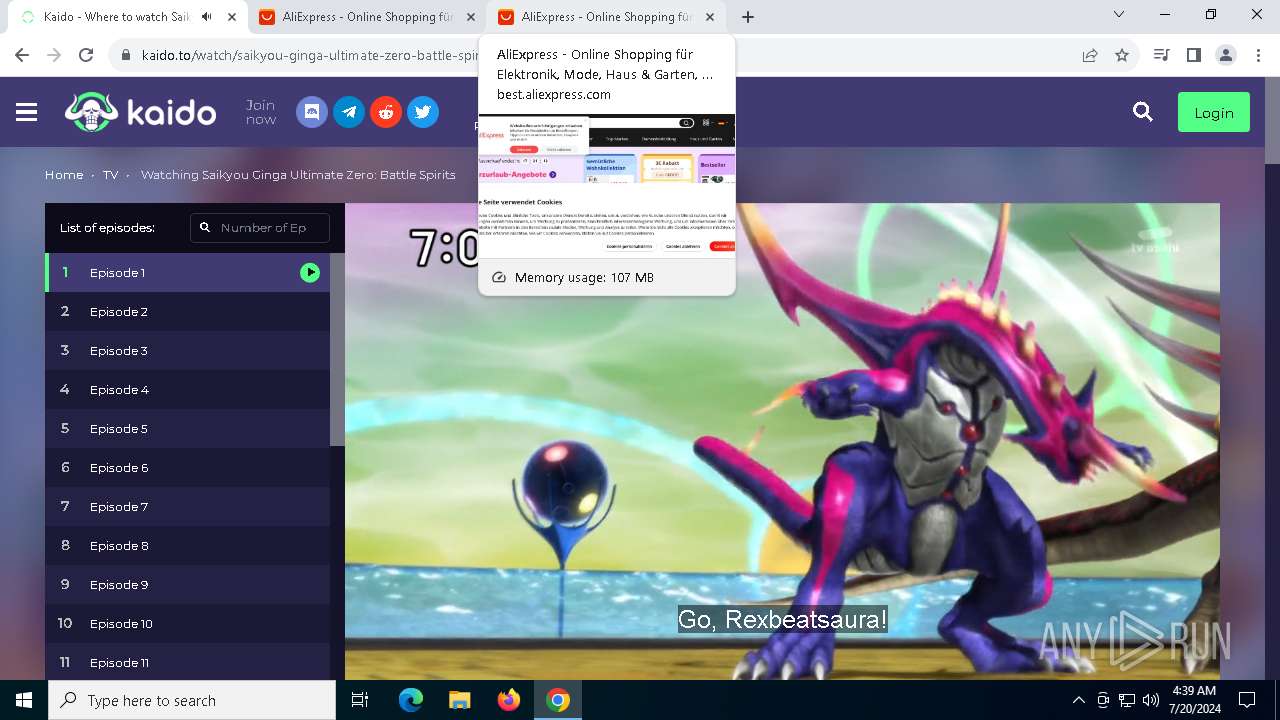This screenshot has width=1280, height=720.
Task: Select Episode 4 in the list
Action: pyautogui.click(x=187, y=389)
